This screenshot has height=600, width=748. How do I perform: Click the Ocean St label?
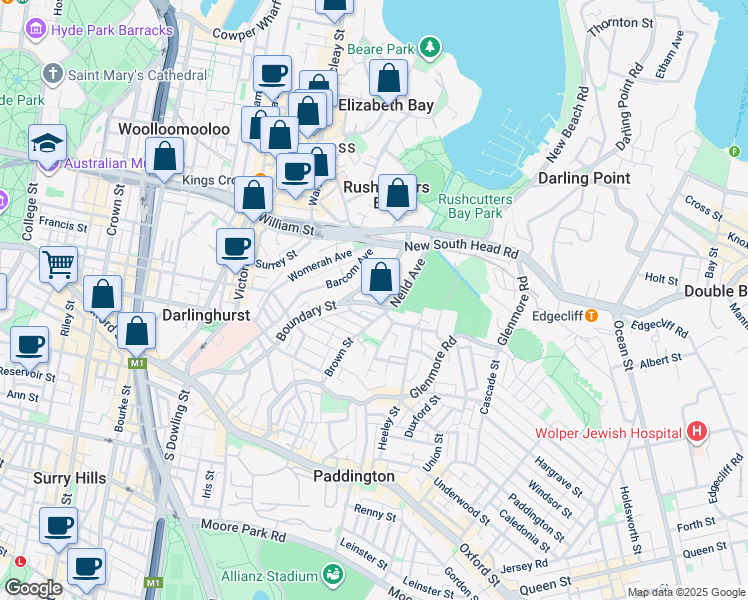[x=622, y=345]
